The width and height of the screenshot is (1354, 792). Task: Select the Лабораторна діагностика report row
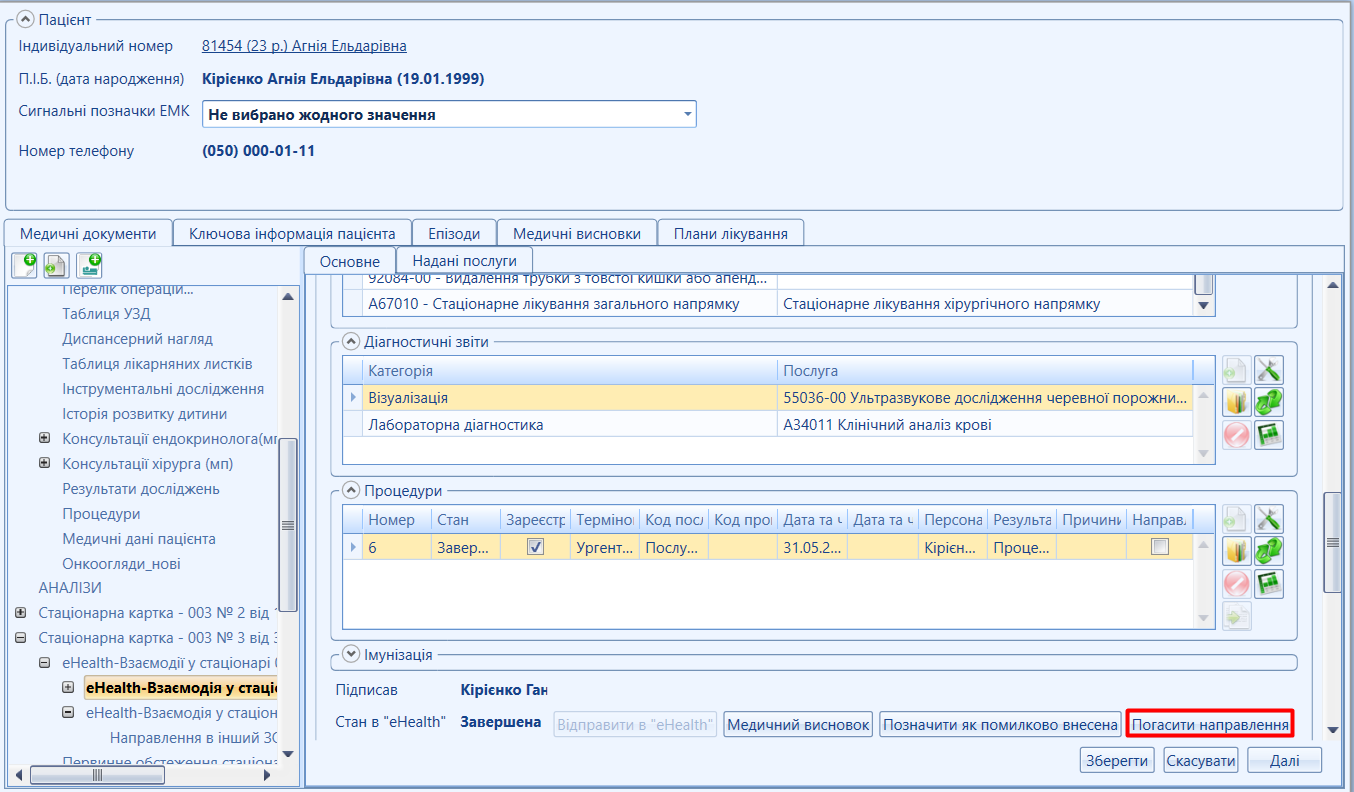(x=768, y=425)
